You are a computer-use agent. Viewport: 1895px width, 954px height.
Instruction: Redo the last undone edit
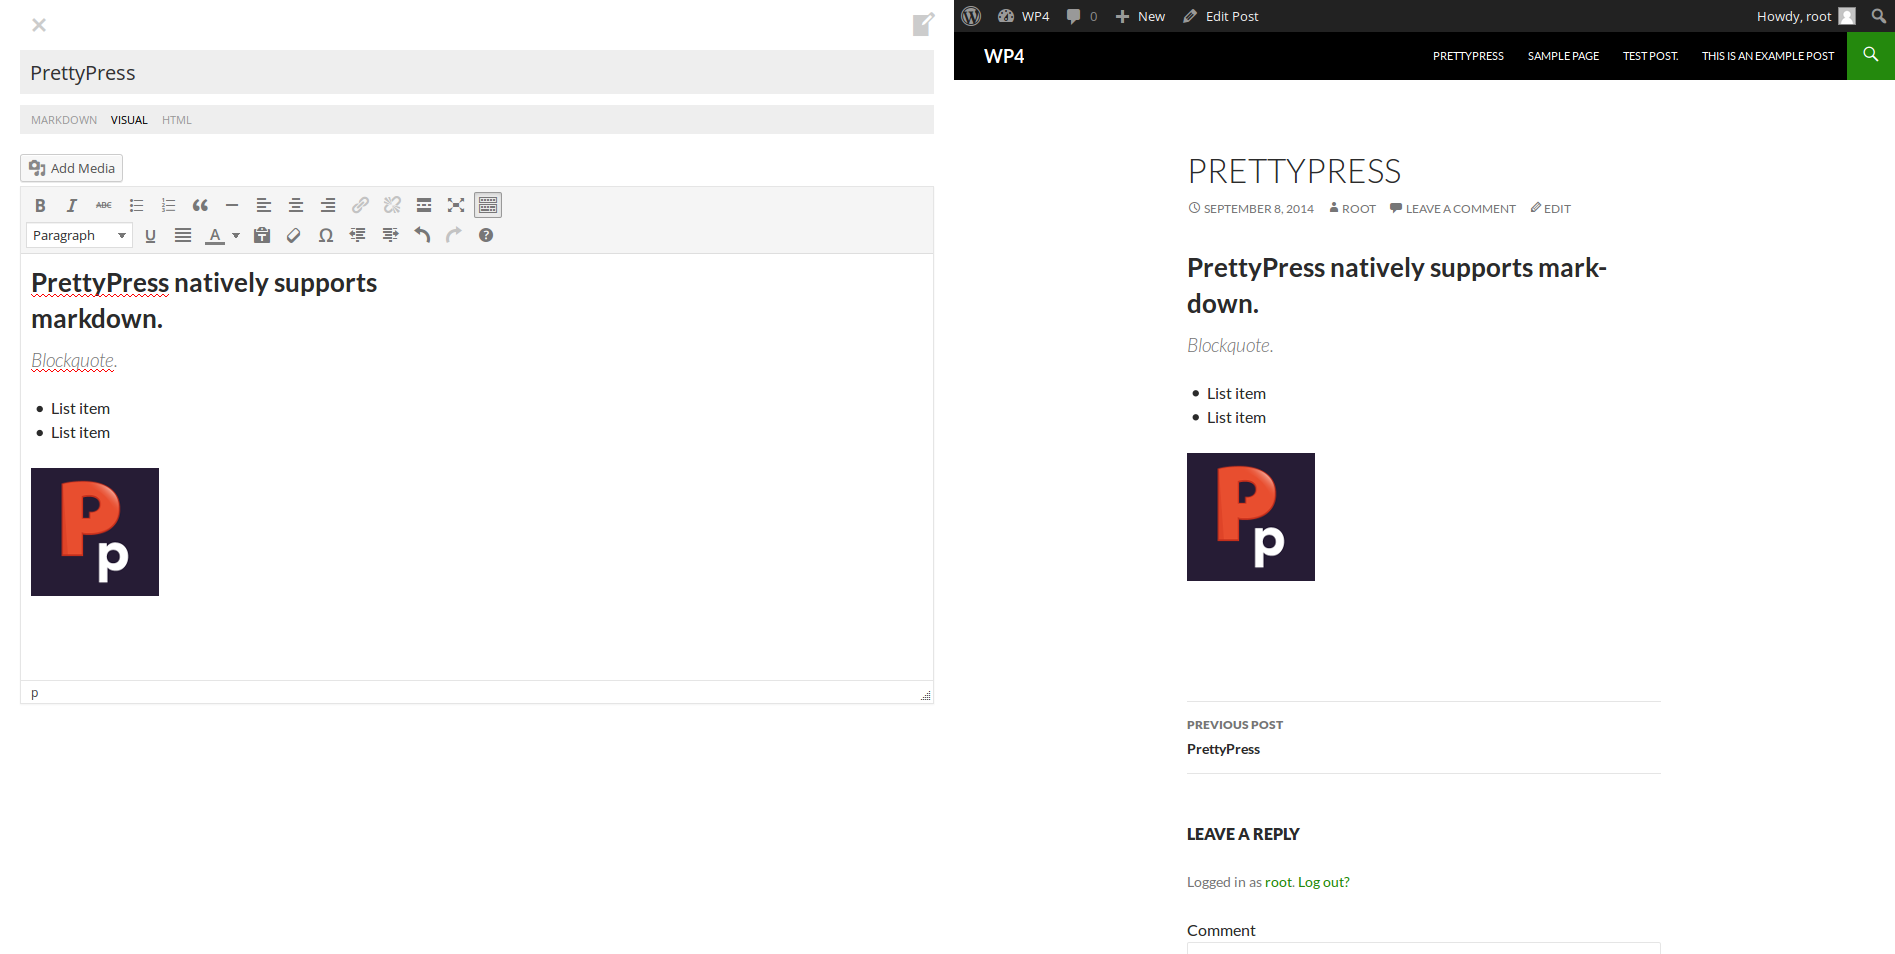tap(454, 235)
